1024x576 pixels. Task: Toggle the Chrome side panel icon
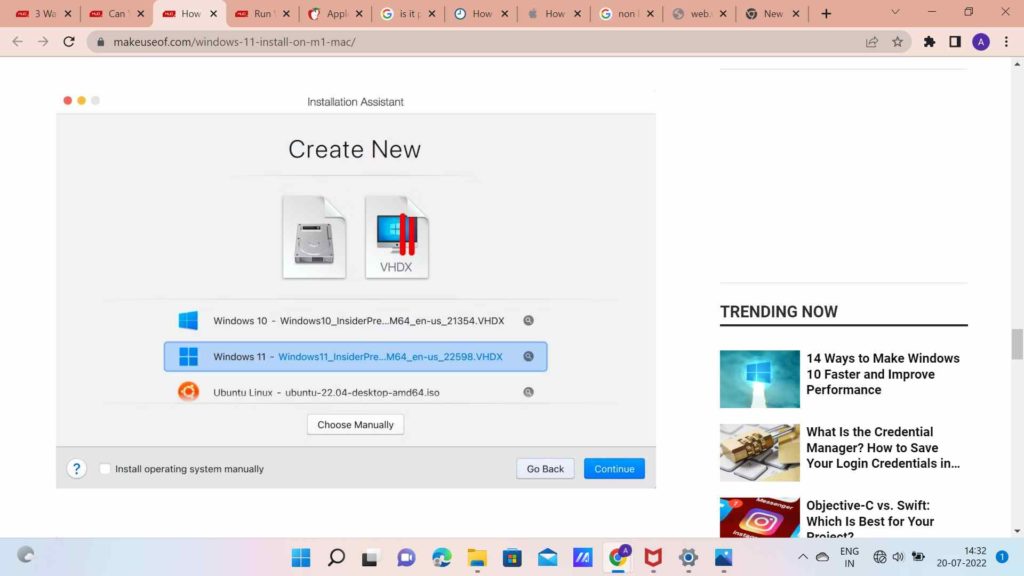(955, 42)
